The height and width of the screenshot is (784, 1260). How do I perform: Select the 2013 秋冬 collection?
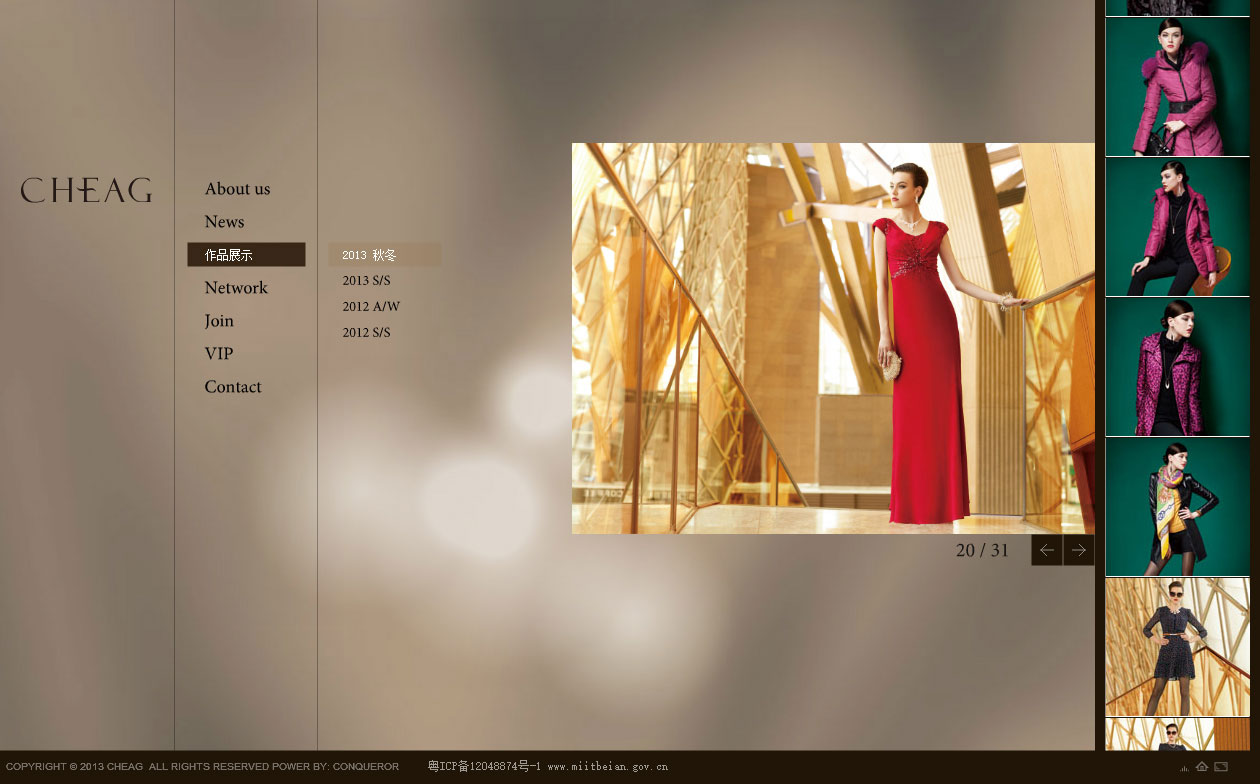click(385, 255)
